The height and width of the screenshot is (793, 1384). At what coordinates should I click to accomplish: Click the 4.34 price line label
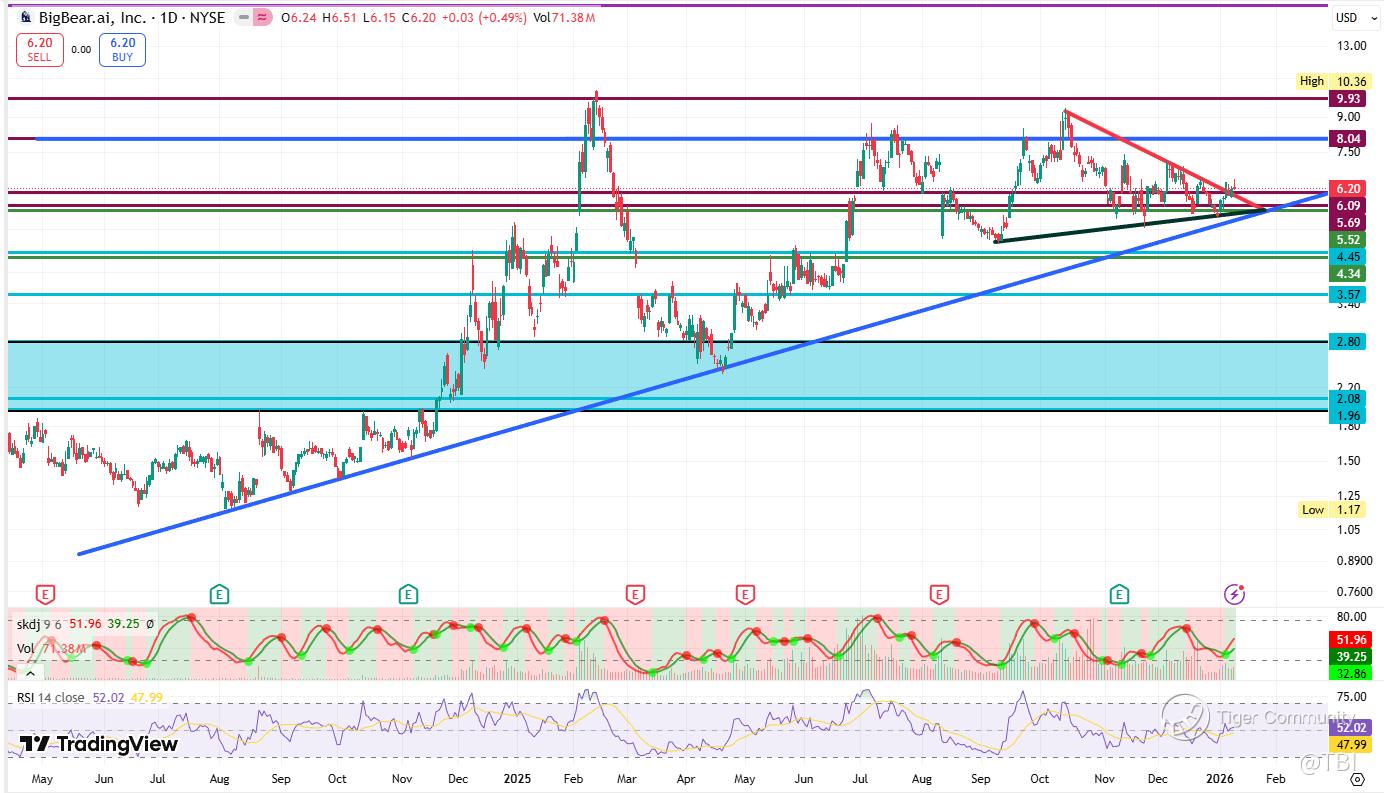click(1348, 274)
